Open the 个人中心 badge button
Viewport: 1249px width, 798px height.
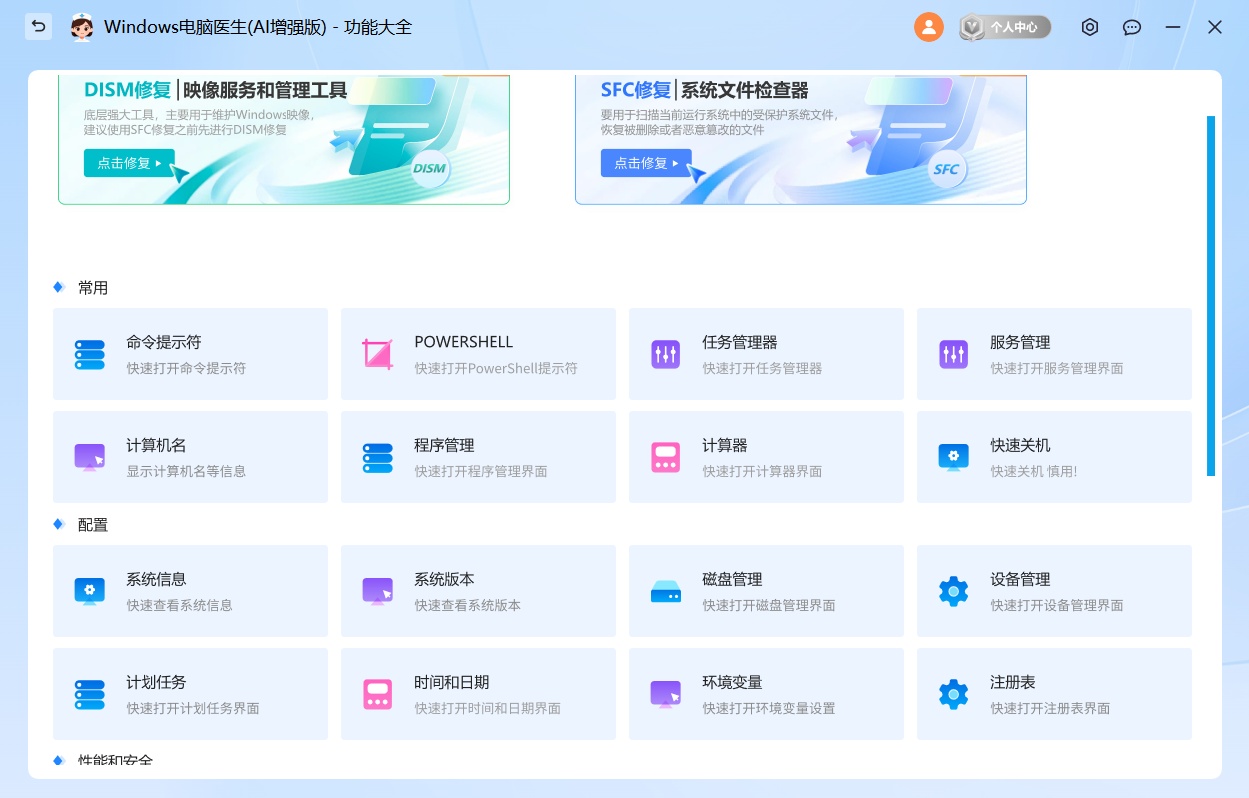tap(1005, 27)
